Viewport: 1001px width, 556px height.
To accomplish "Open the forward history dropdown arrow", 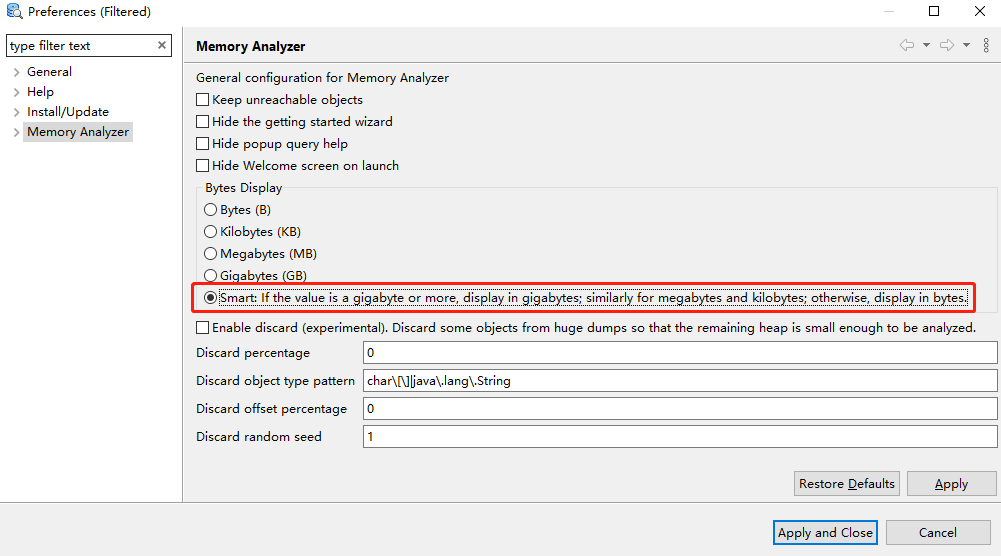I will [x=967, y=45].
